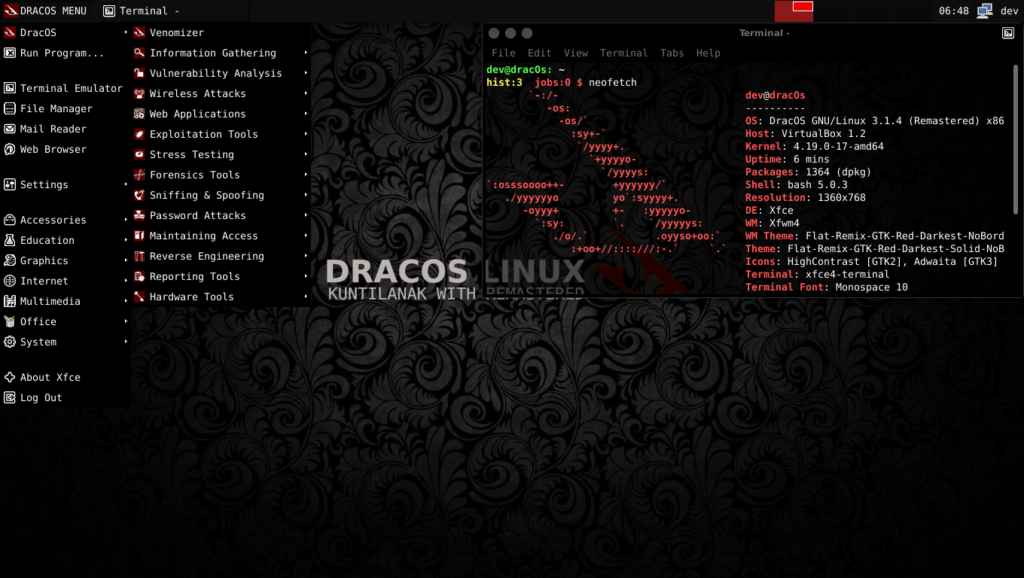This screenshot has width=1024, height=578.
Task: Open the Edit menu in Terminal
Action: tap(539, 53)
